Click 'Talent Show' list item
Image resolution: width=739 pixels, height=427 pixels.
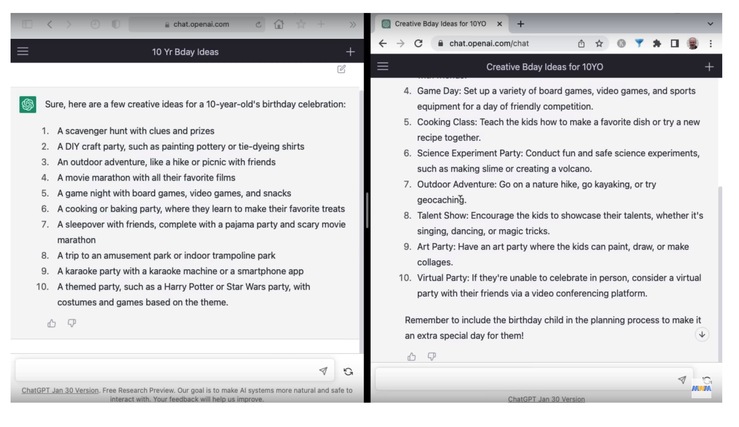[x=560, y=223]
